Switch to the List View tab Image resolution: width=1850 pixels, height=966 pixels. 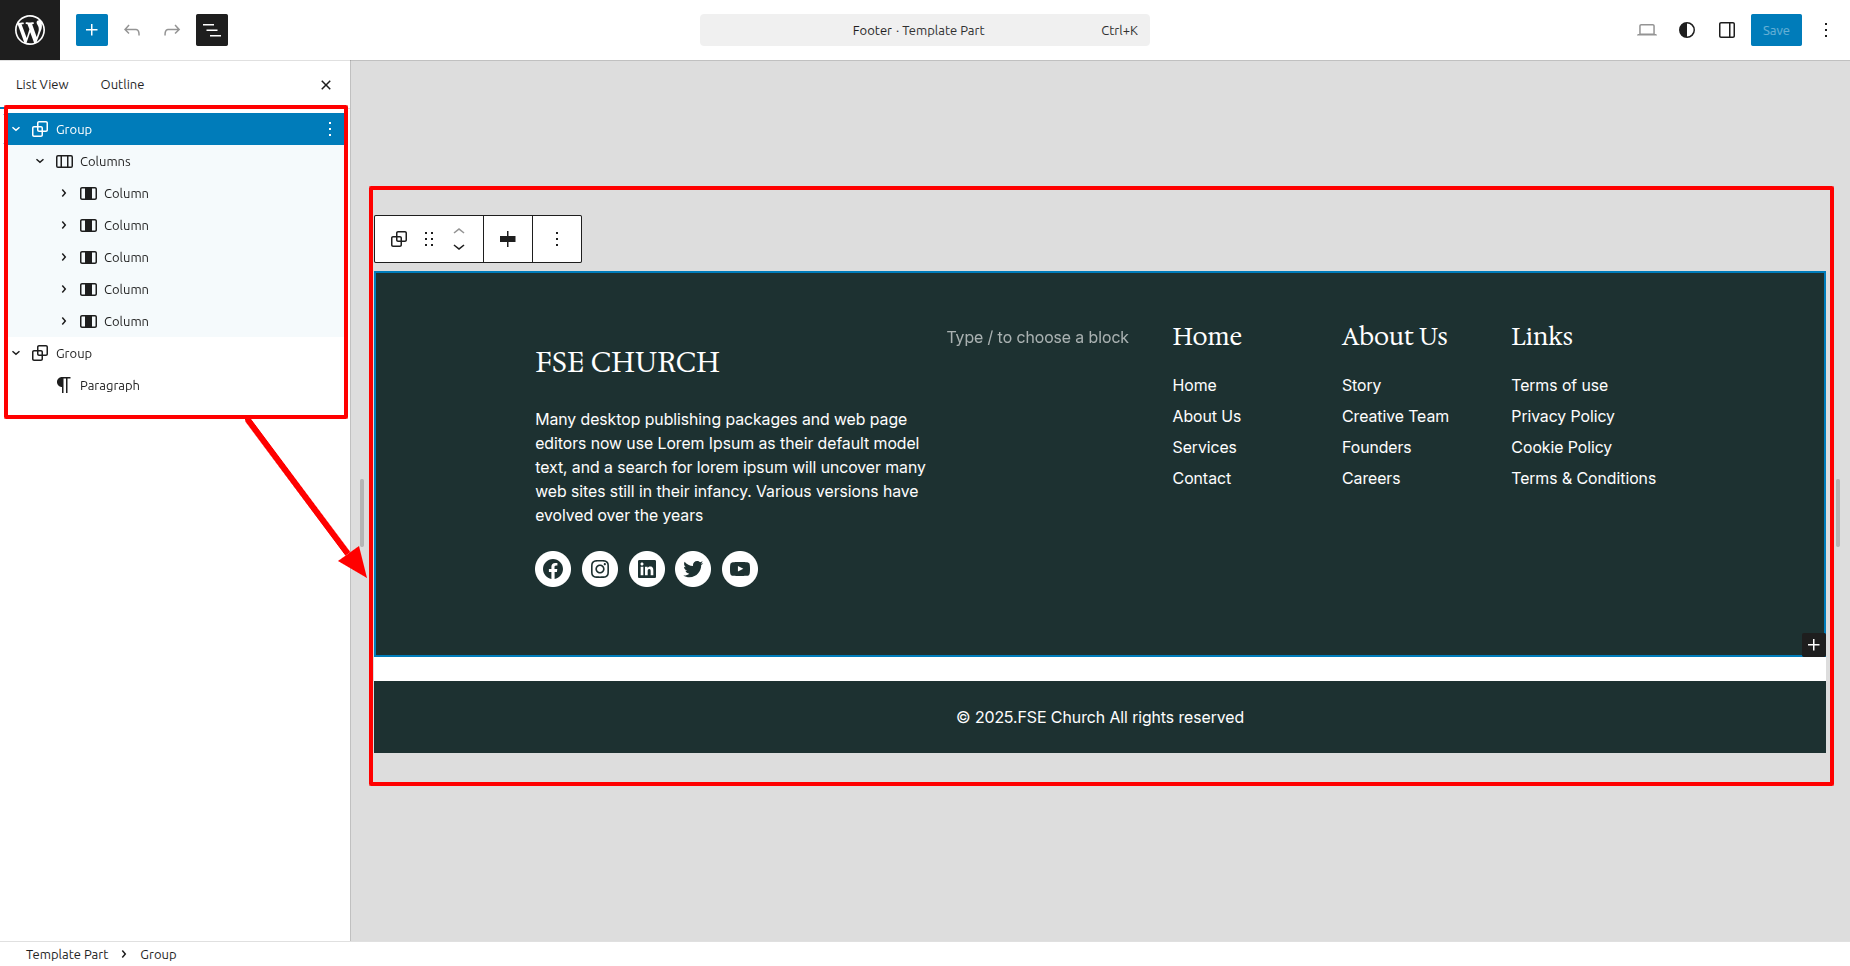point(42,85)
